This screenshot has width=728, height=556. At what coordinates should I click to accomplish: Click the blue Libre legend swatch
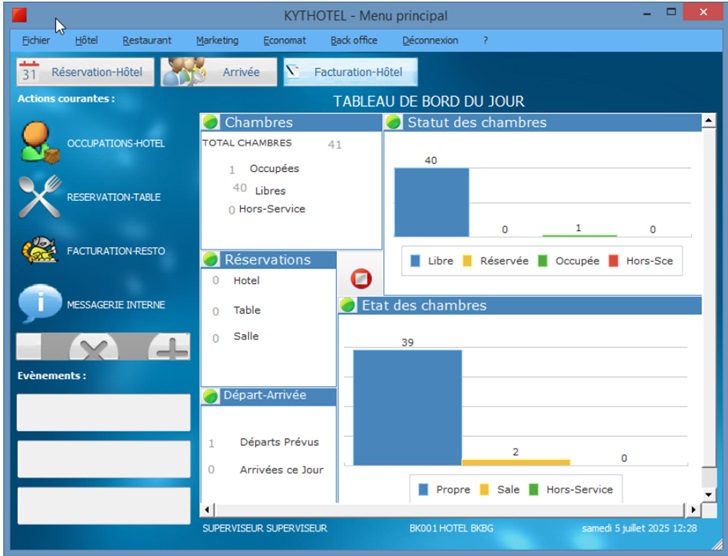click(x=415, y=261)
